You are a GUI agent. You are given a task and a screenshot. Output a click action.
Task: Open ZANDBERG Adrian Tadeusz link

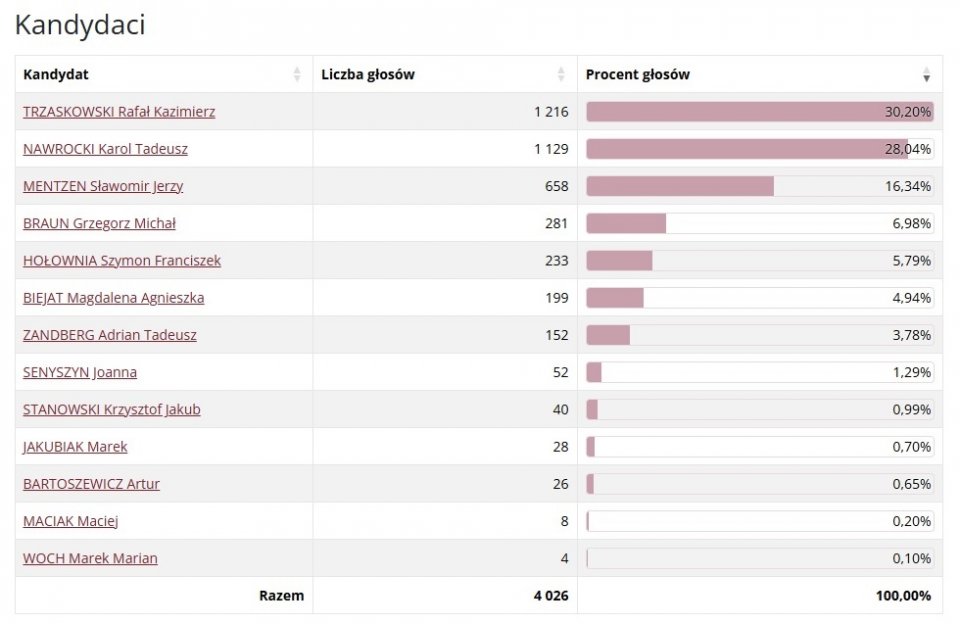click(110, 335)
